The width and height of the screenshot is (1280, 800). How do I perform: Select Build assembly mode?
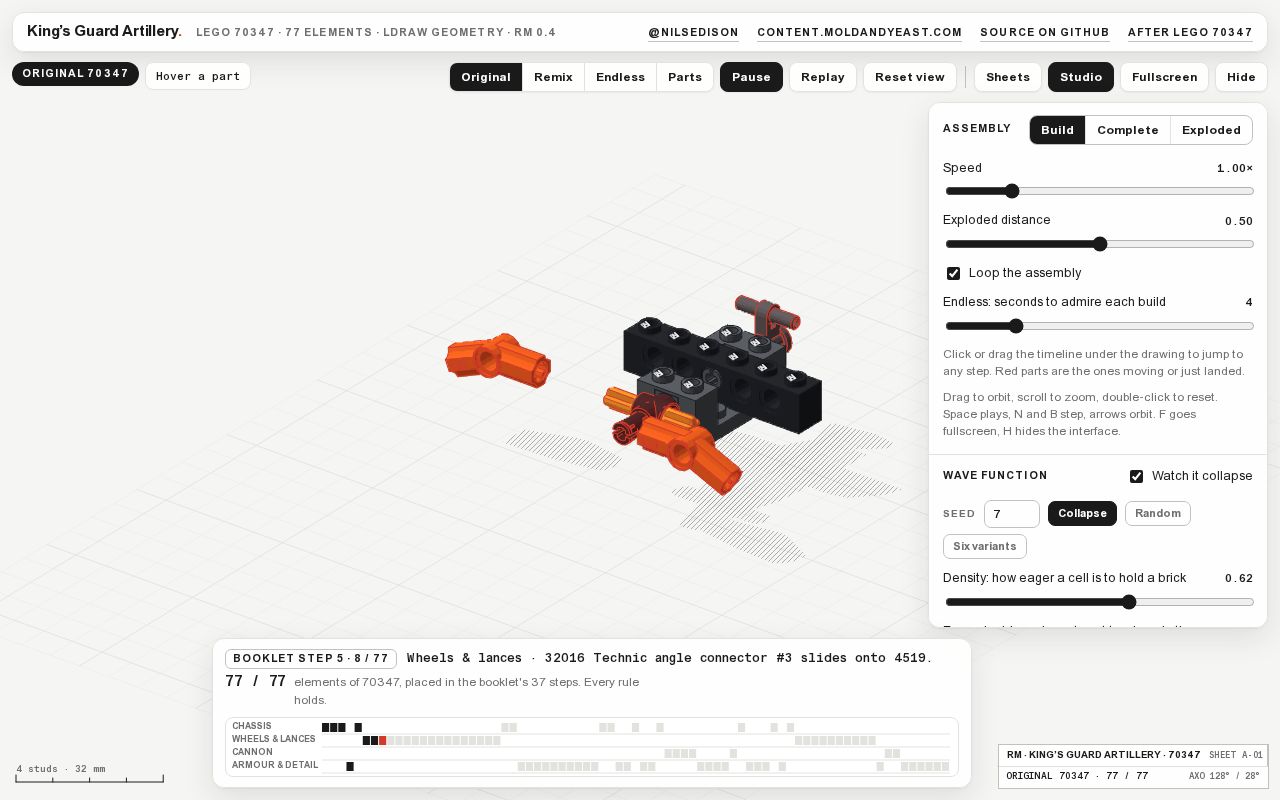coord(1057,130)
